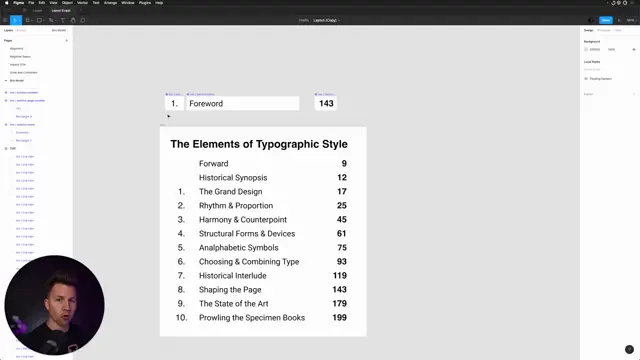
Task: Open the help question mark button
Action: (629, 349)
